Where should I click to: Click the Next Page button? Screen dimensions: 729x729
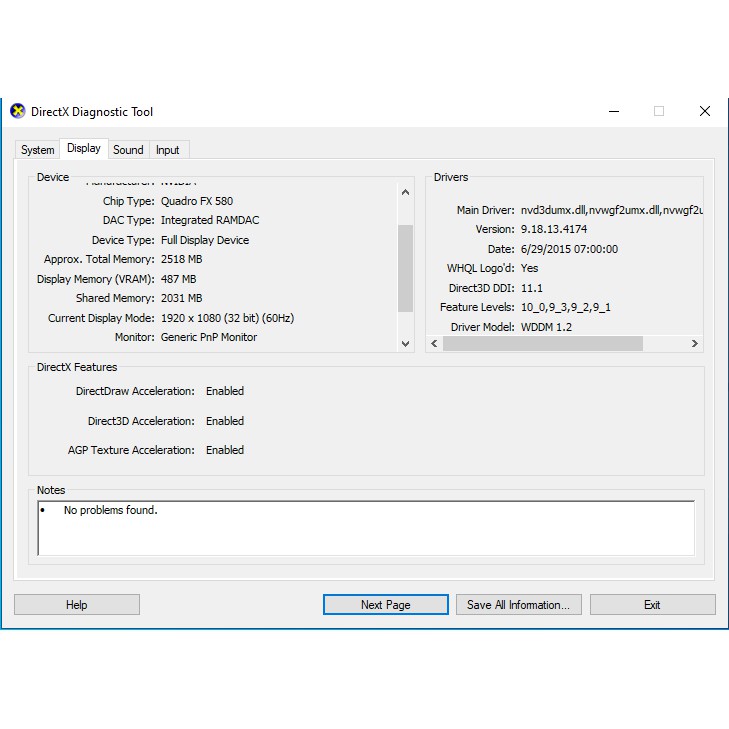pos(385,604)
